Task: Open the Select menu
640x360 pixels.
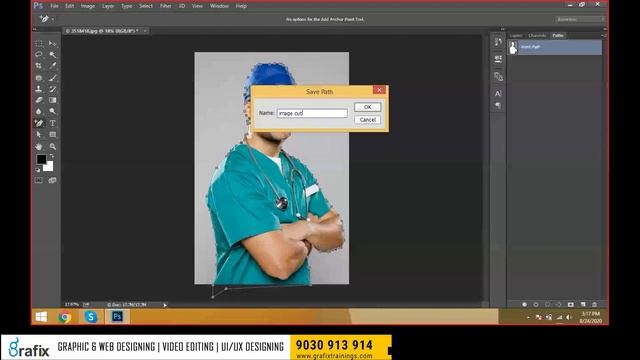Action: [146, 6]
